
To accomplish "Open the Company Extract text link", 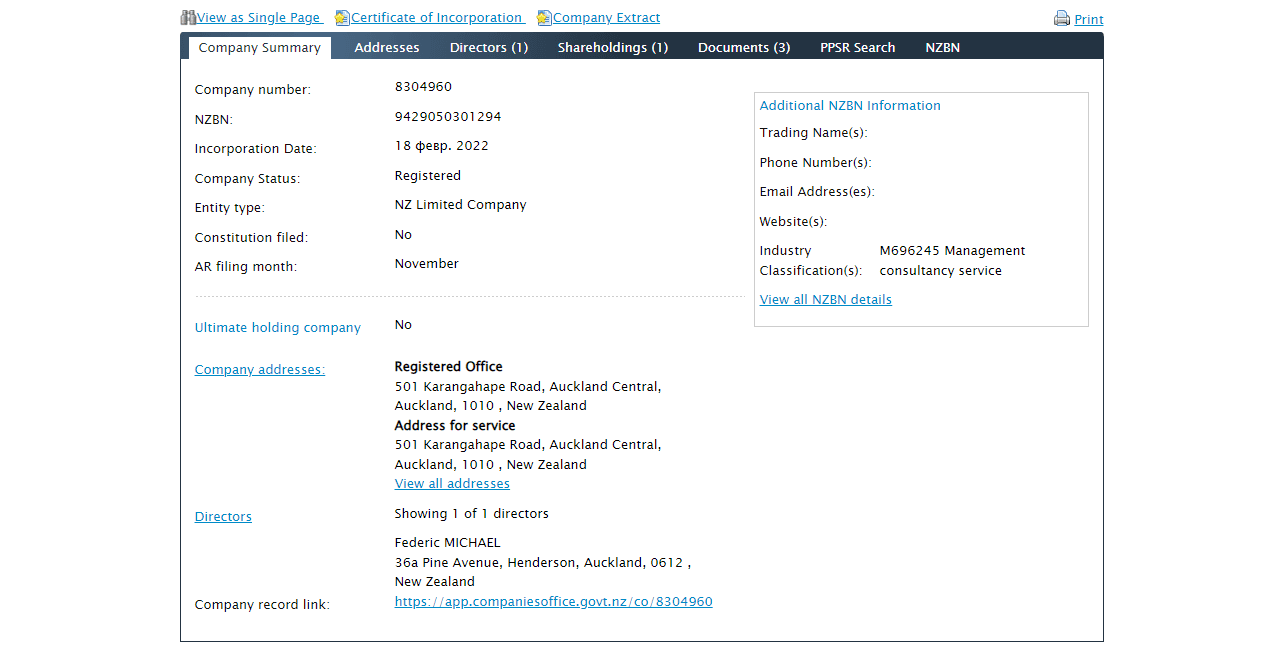I will coord(606,18).
